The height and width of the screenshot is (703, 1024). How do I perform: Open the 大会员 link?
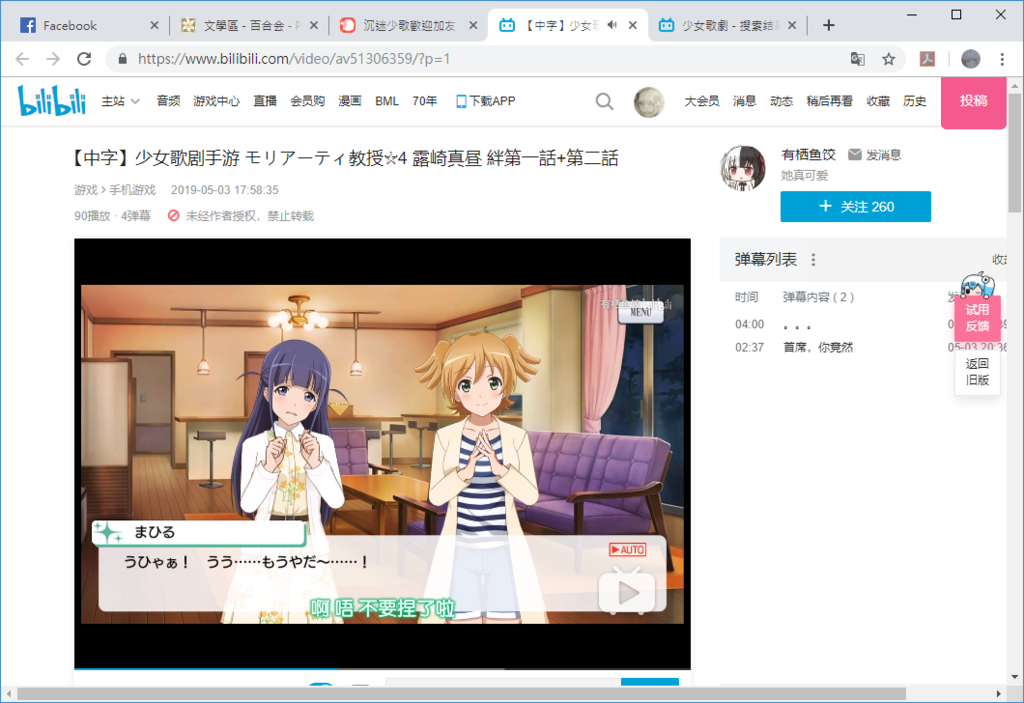point(701,101)
